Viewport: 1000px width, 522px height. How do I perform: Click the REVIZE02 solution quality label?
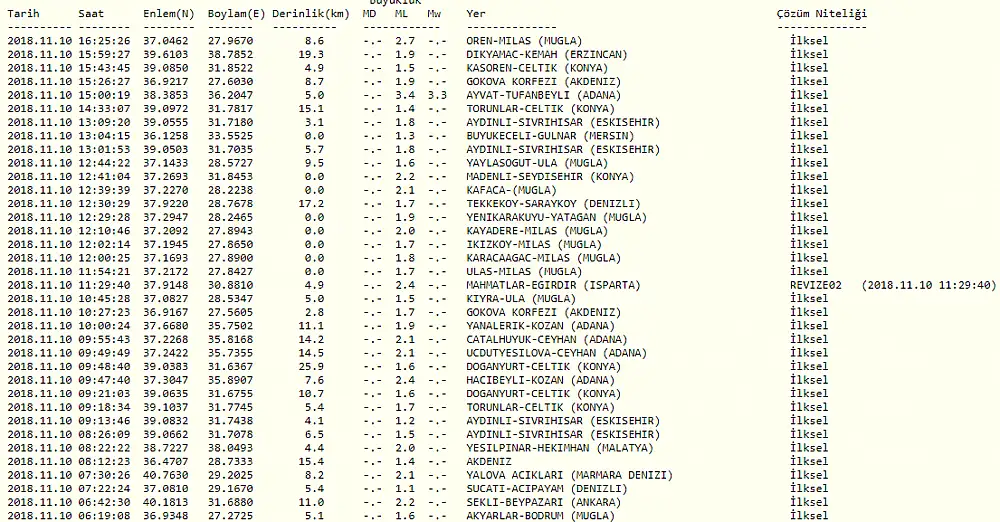(x=815, y=285)
